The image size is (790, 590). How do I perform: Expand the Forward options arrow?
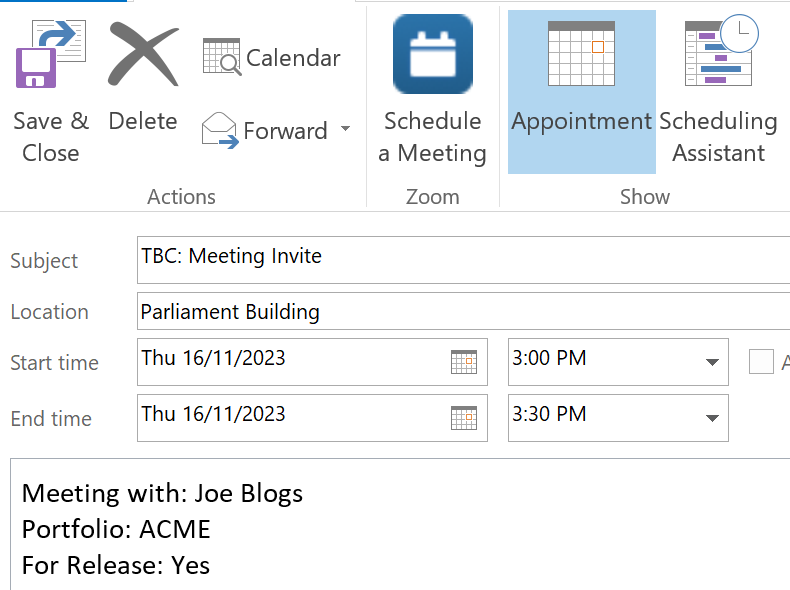pos(345,130)
